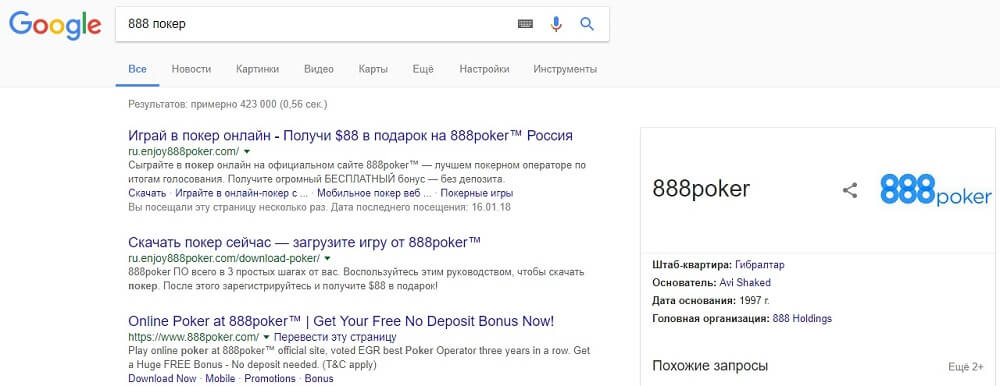
Task: Switch to the Картинки tab
Action: (257, 69)
